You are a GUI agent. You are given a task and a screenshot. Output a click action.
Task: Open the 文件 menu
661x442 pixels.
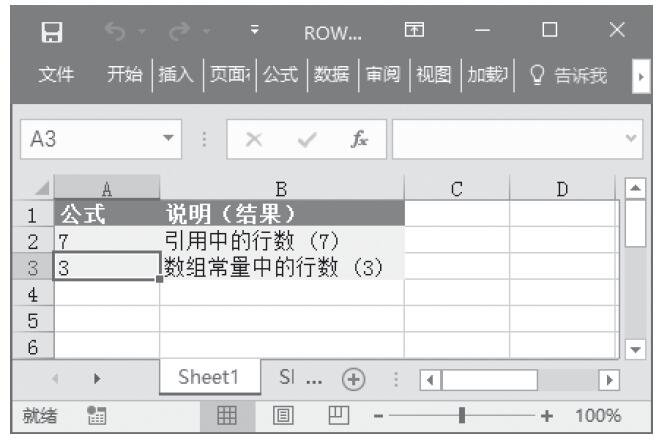pyautogui.click(x=55, y=74)
